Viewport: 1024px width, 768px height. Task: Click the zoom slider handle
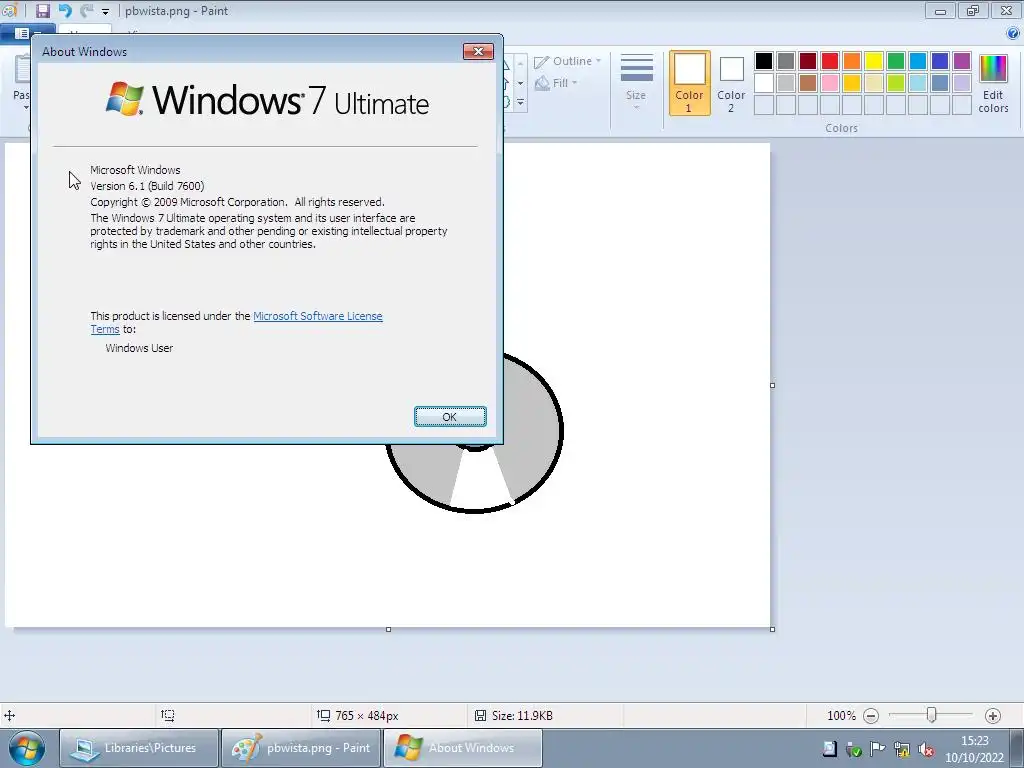coord(932,715)
